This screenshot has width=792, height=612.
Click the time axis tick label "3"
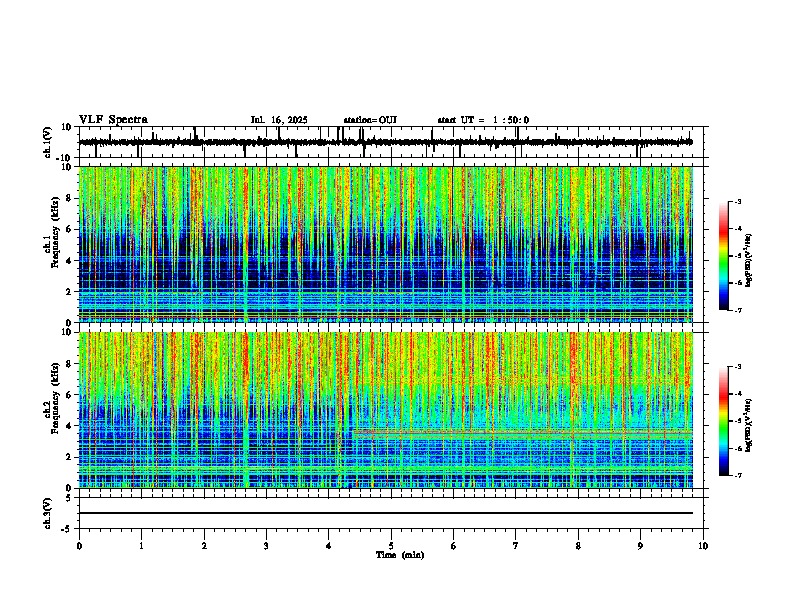(266, 546)
